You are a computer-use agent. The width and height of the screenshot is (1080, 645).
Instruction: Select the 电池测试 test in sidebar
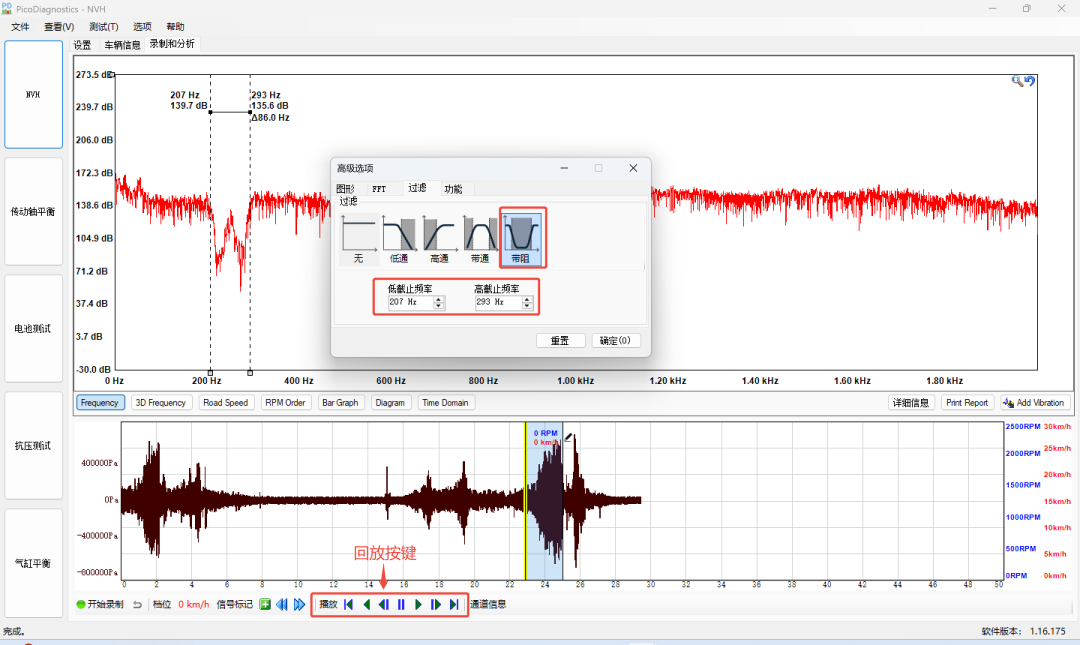(33, 329)
